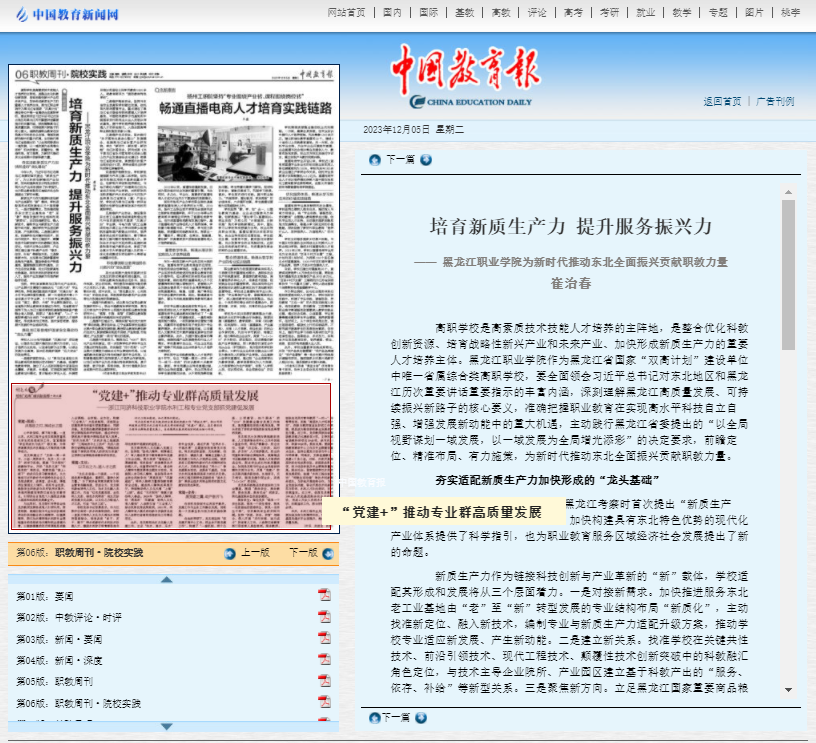Click article scrollbar down arrow
816x743 pixels.
pos(788,689)
